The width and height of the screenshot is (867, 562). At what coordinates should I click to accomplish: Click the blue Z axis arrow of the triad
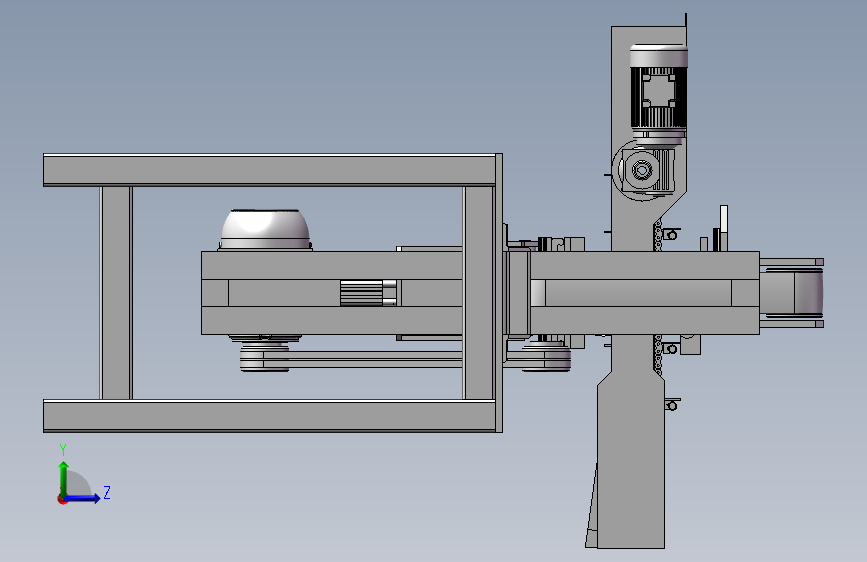pos(83,498)
